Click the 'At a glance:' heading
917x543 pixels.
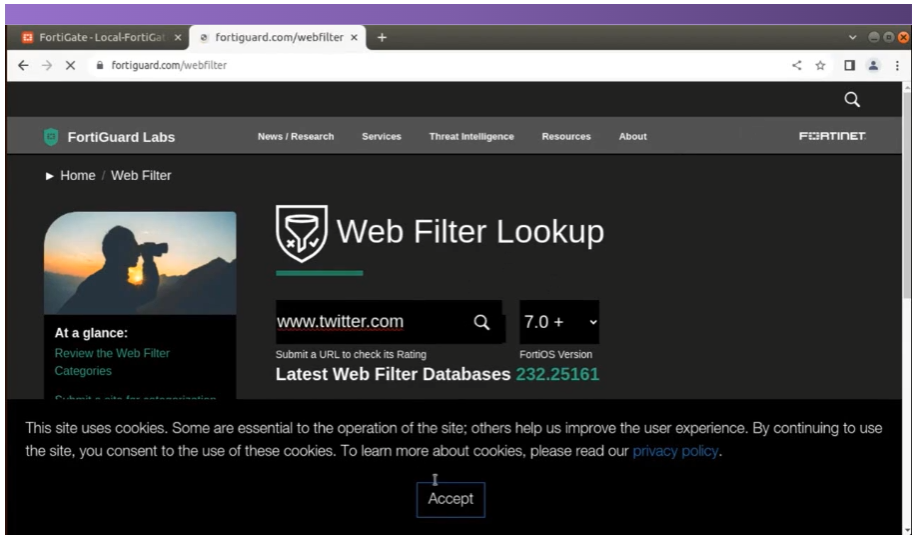tap(91, 333)
